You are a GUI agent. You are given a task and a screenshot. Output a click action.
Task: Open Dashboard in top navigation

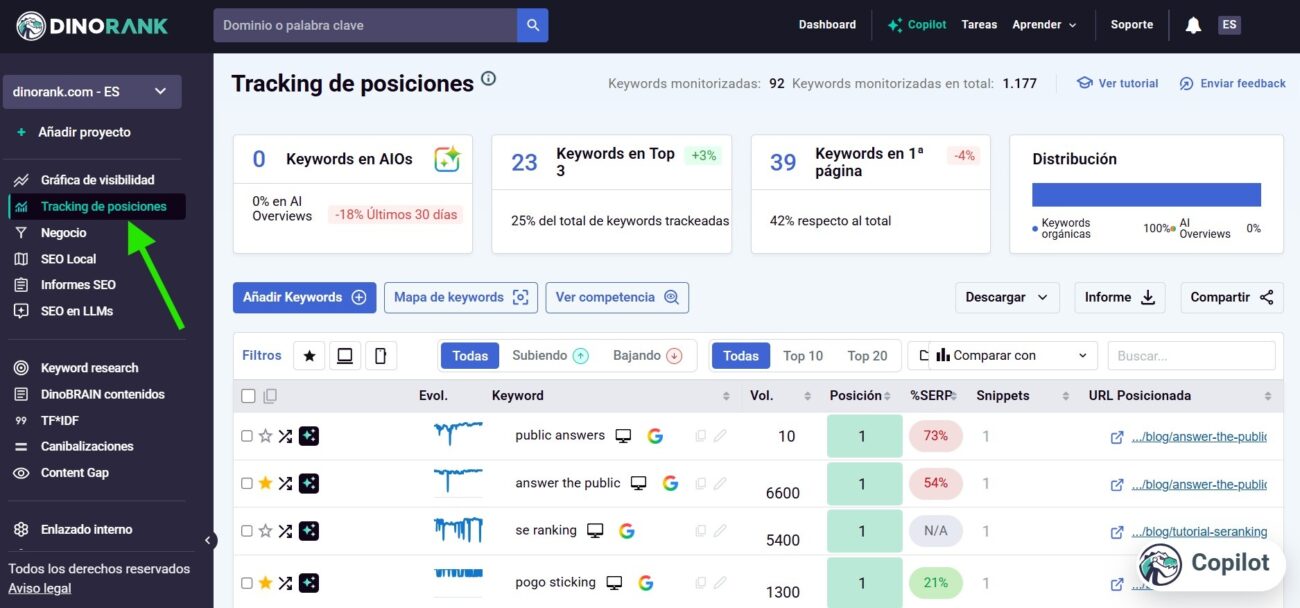click(827, 25)
